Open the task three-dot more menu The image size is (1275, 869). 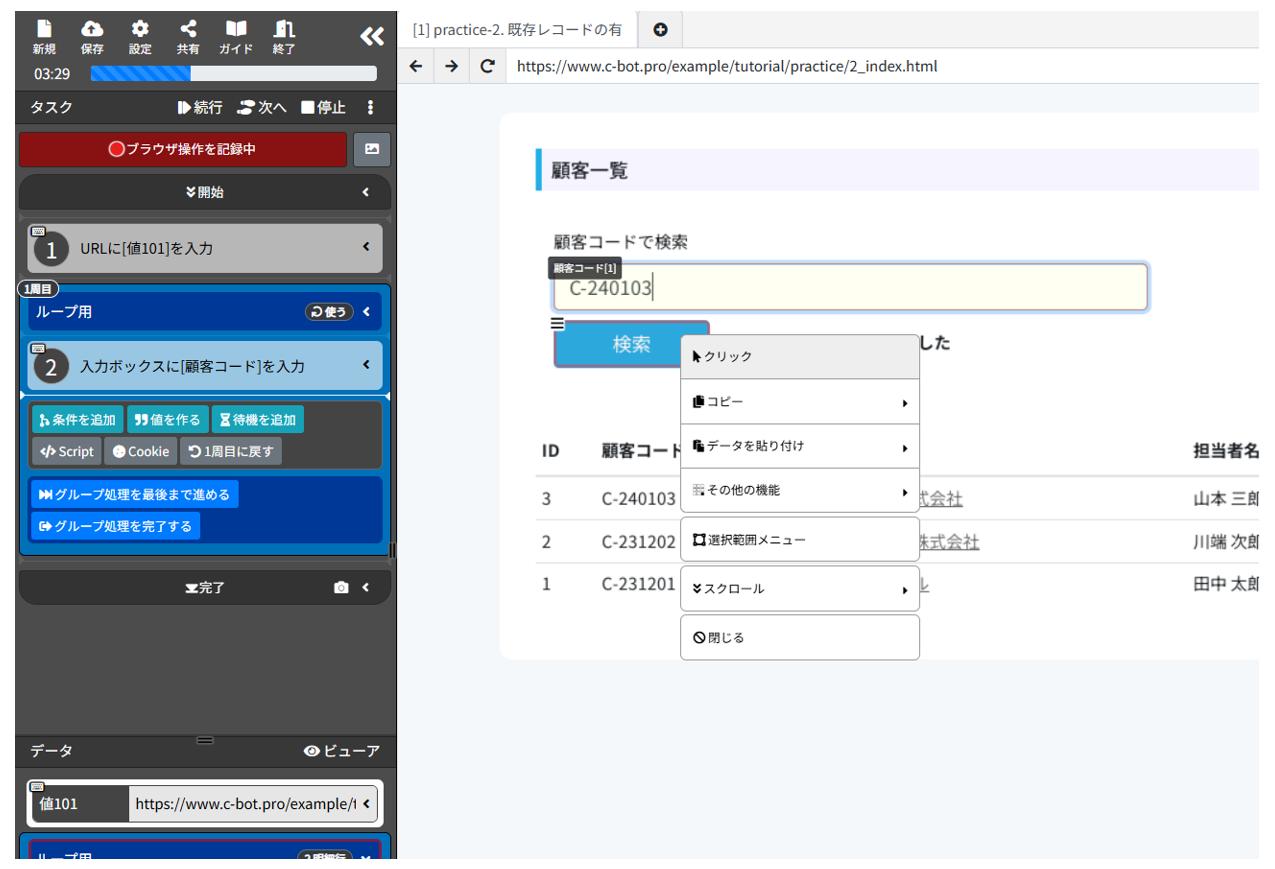[x=370, y=107]
